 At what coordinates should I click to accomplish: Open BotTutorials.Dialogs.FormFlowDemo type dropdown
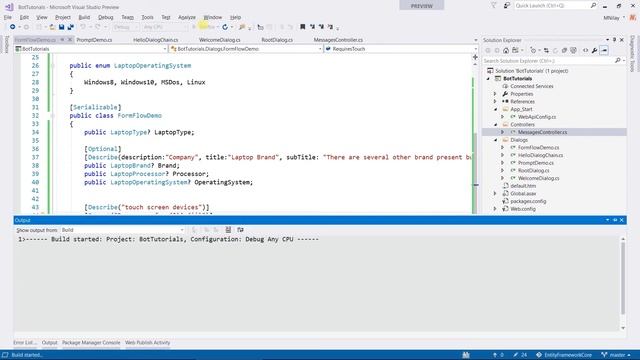246,49
